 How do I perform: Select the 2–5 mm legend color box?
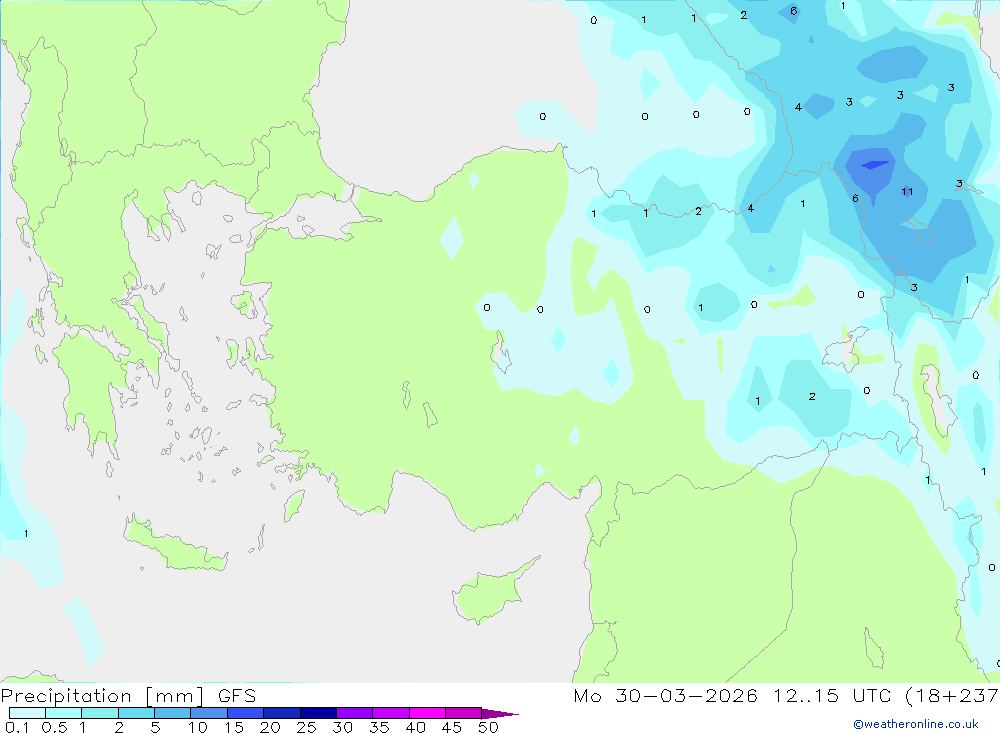tap(136, 713)
